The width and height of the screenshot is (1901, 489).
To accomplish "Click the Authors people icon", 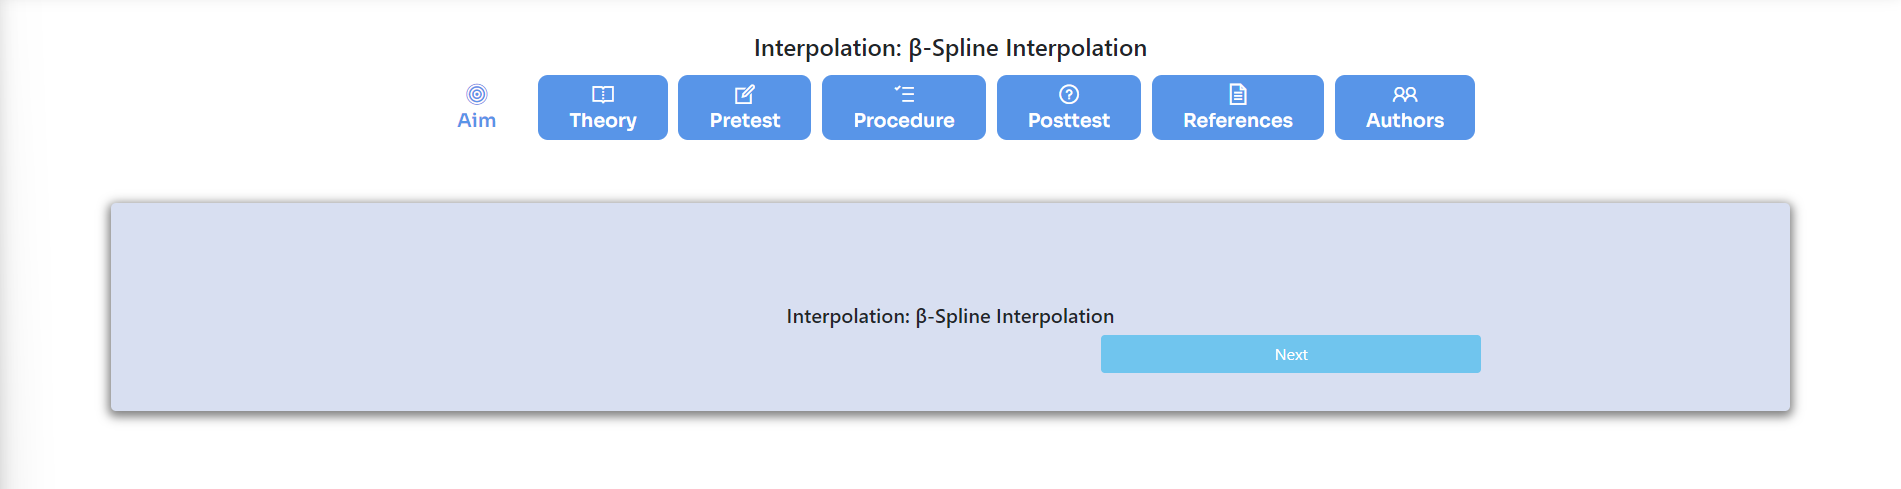I will [1405, 94].
